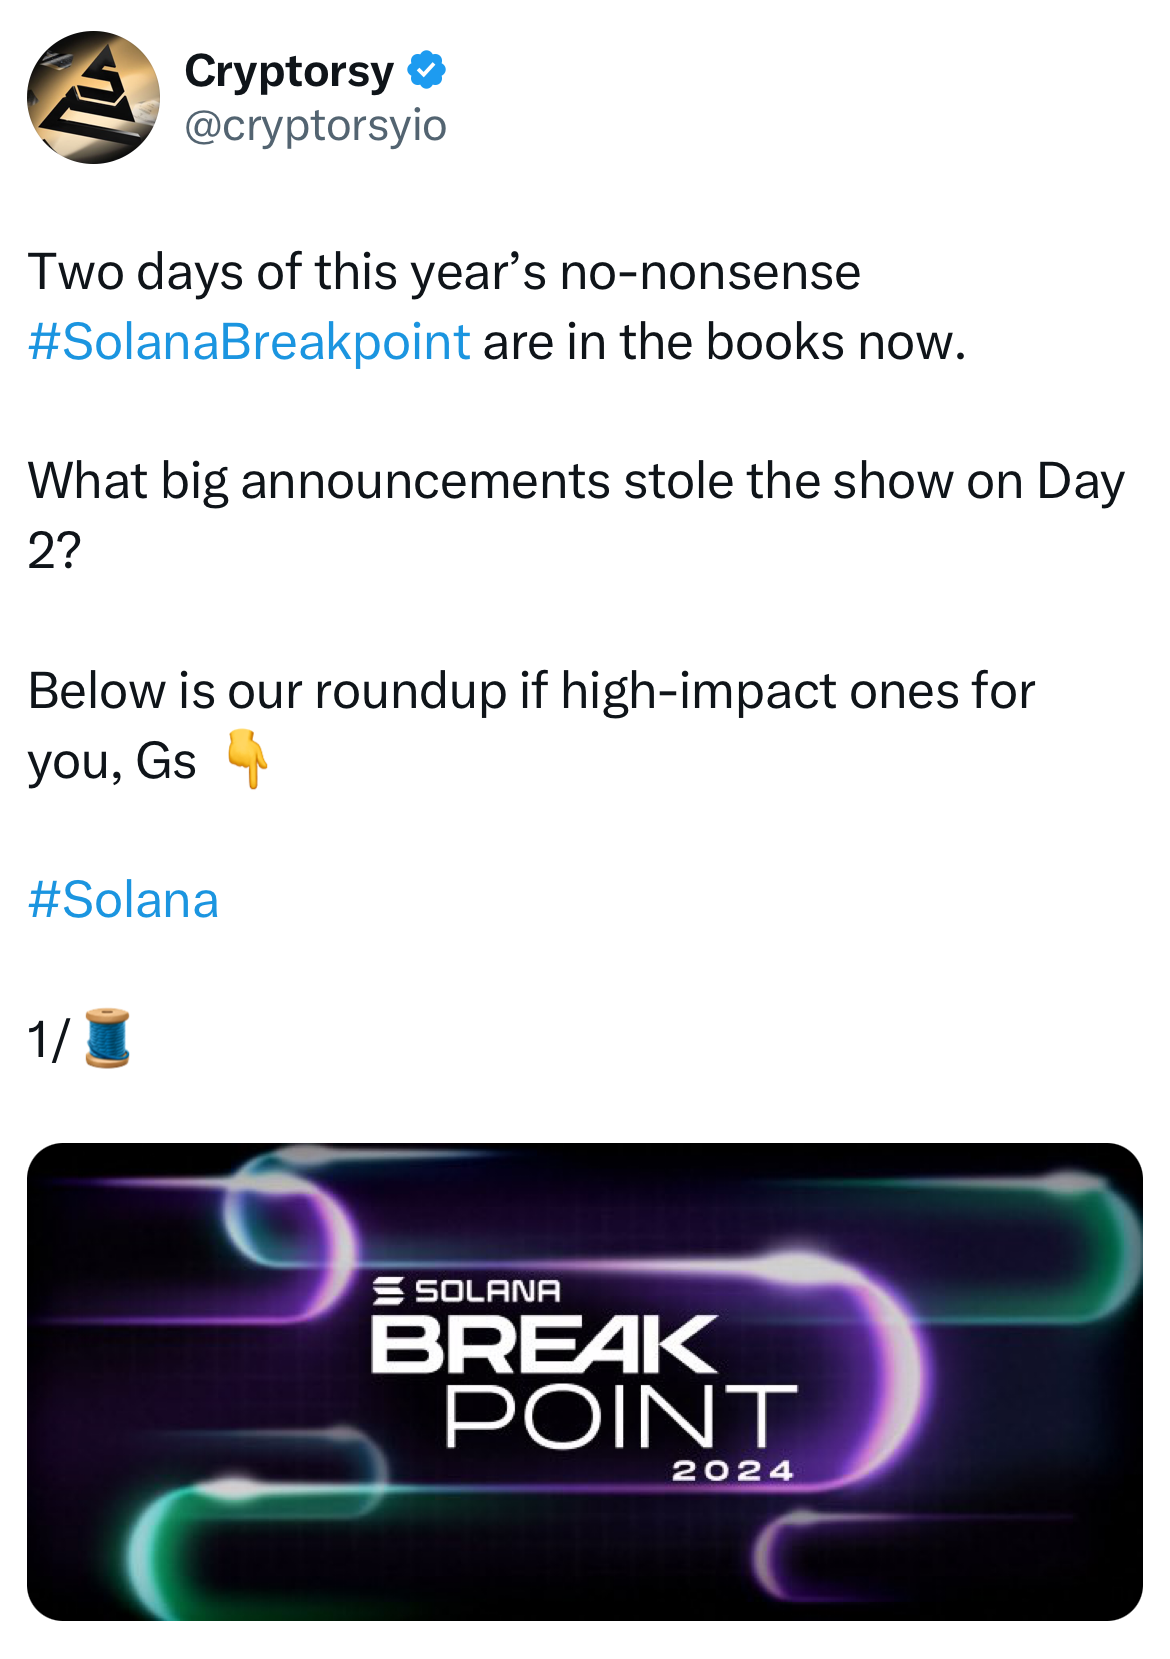Click the "What big announcements" sentence

(575, 482)
